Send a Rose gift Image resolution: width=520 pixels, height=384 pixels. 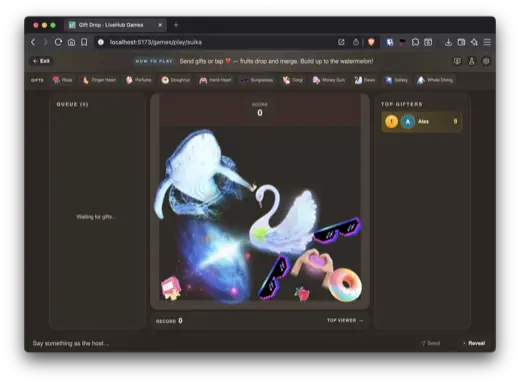[x=62, y=80]
